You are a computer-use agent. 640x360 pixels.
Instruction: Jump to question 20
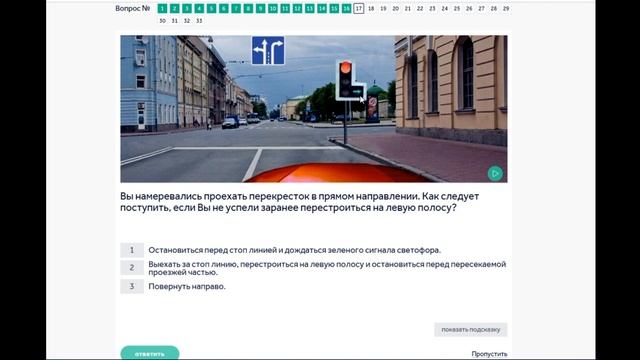point(396,9)
